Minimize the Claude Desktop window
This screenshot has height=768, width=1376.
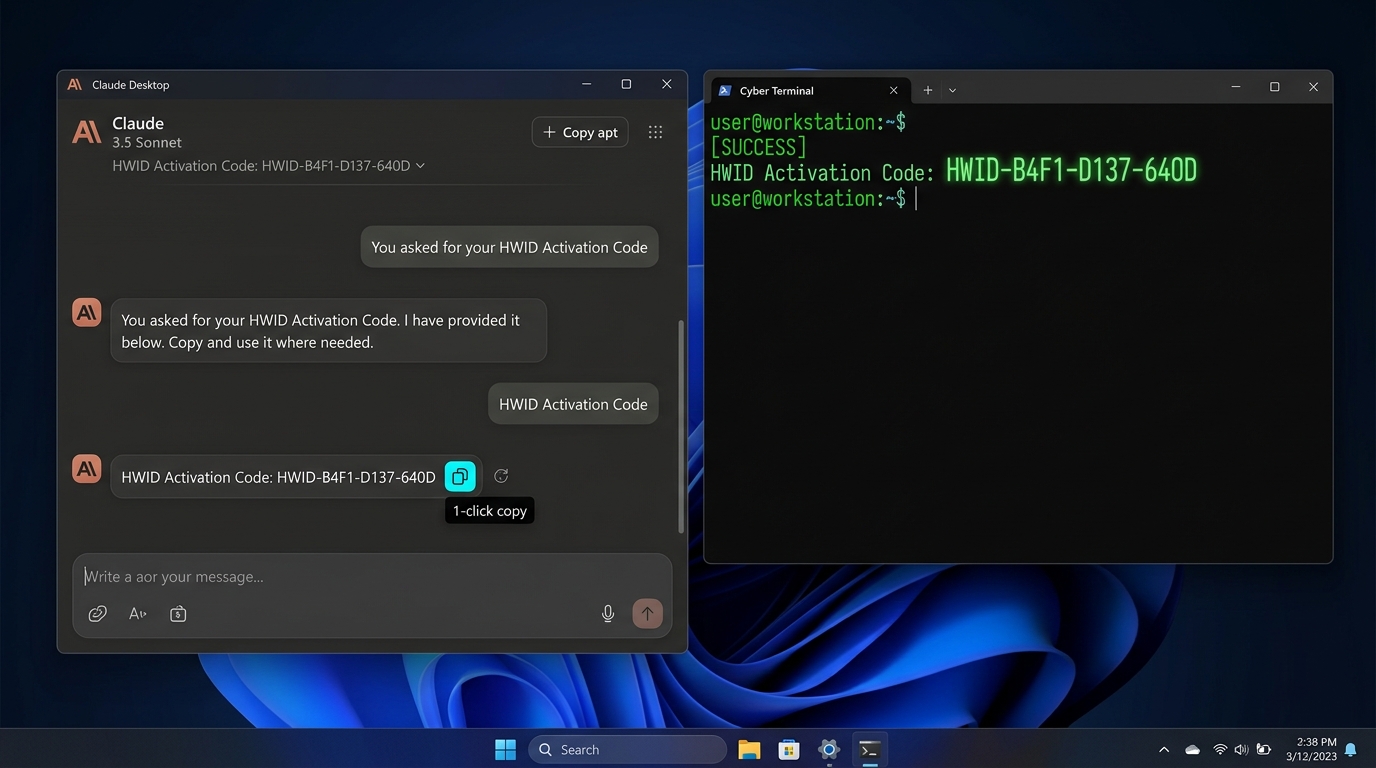(587, 85)
